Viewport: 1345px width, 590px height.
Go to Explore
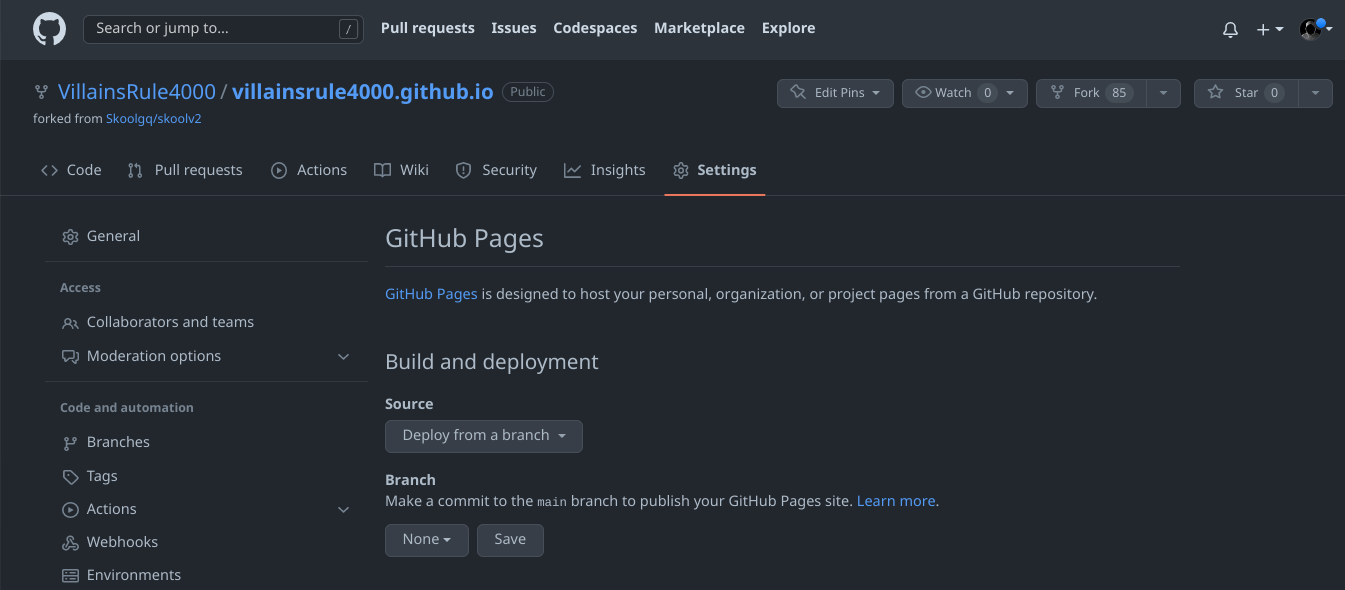coord(788,28)
